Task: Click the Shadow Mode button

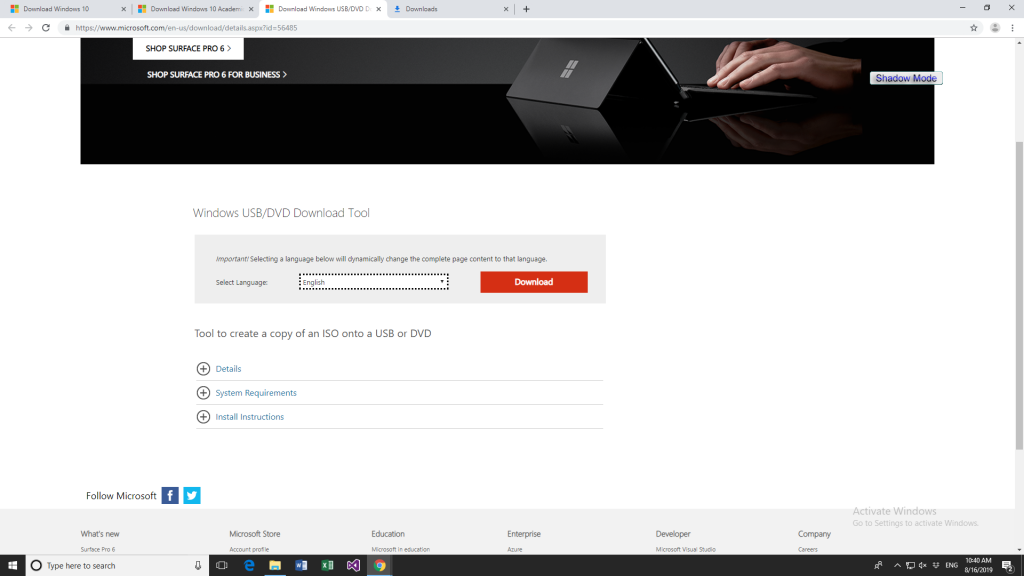Action: tap(906, 78)
